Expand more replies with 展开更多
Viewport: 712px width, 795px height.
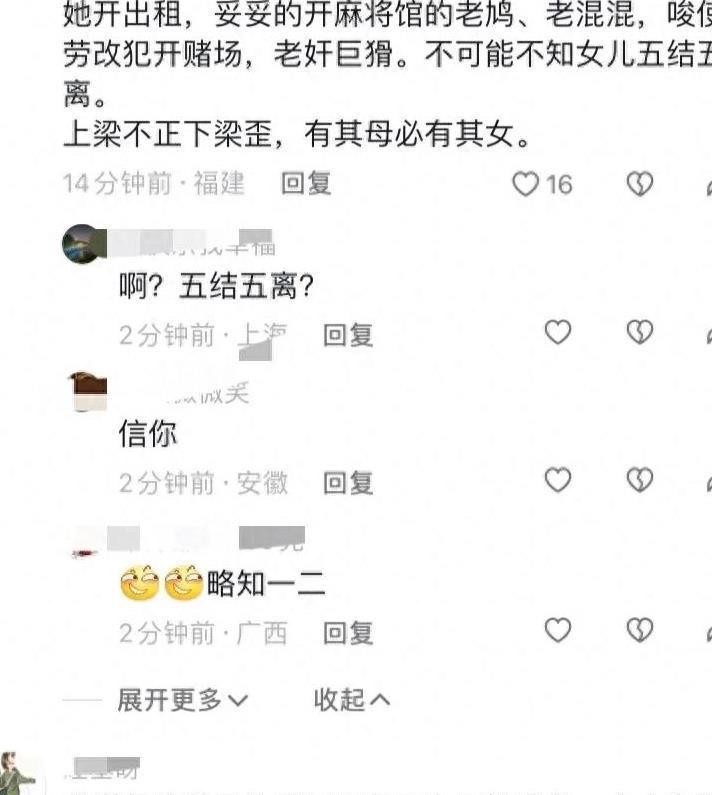pyautogui.click(x=183, y=701)
